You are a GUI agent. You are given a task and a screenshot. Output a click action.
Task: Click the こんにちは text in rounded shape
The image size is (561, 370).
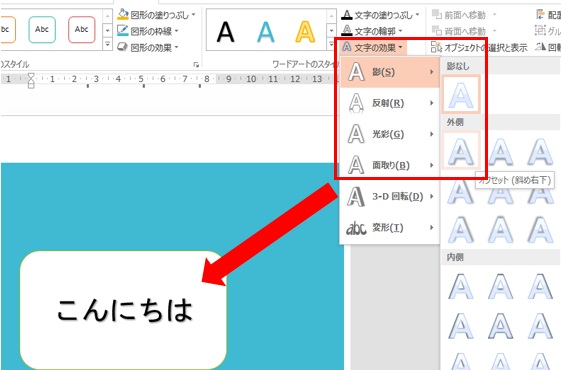pos(125,310)
